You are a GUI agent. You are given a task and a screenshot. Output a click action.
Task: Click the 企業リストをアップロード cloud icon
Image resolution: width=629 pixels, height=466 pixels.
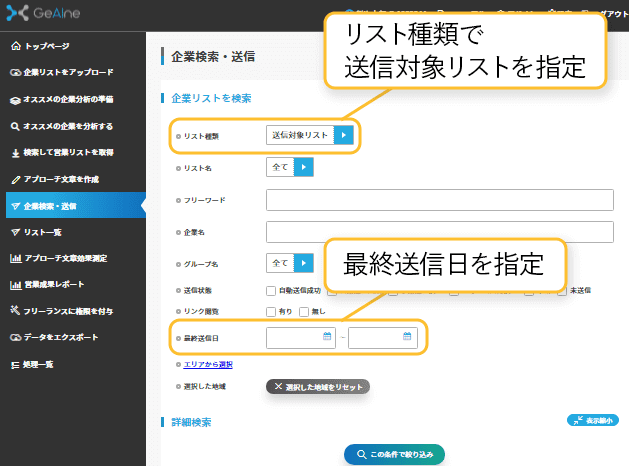tap(15, 73)
